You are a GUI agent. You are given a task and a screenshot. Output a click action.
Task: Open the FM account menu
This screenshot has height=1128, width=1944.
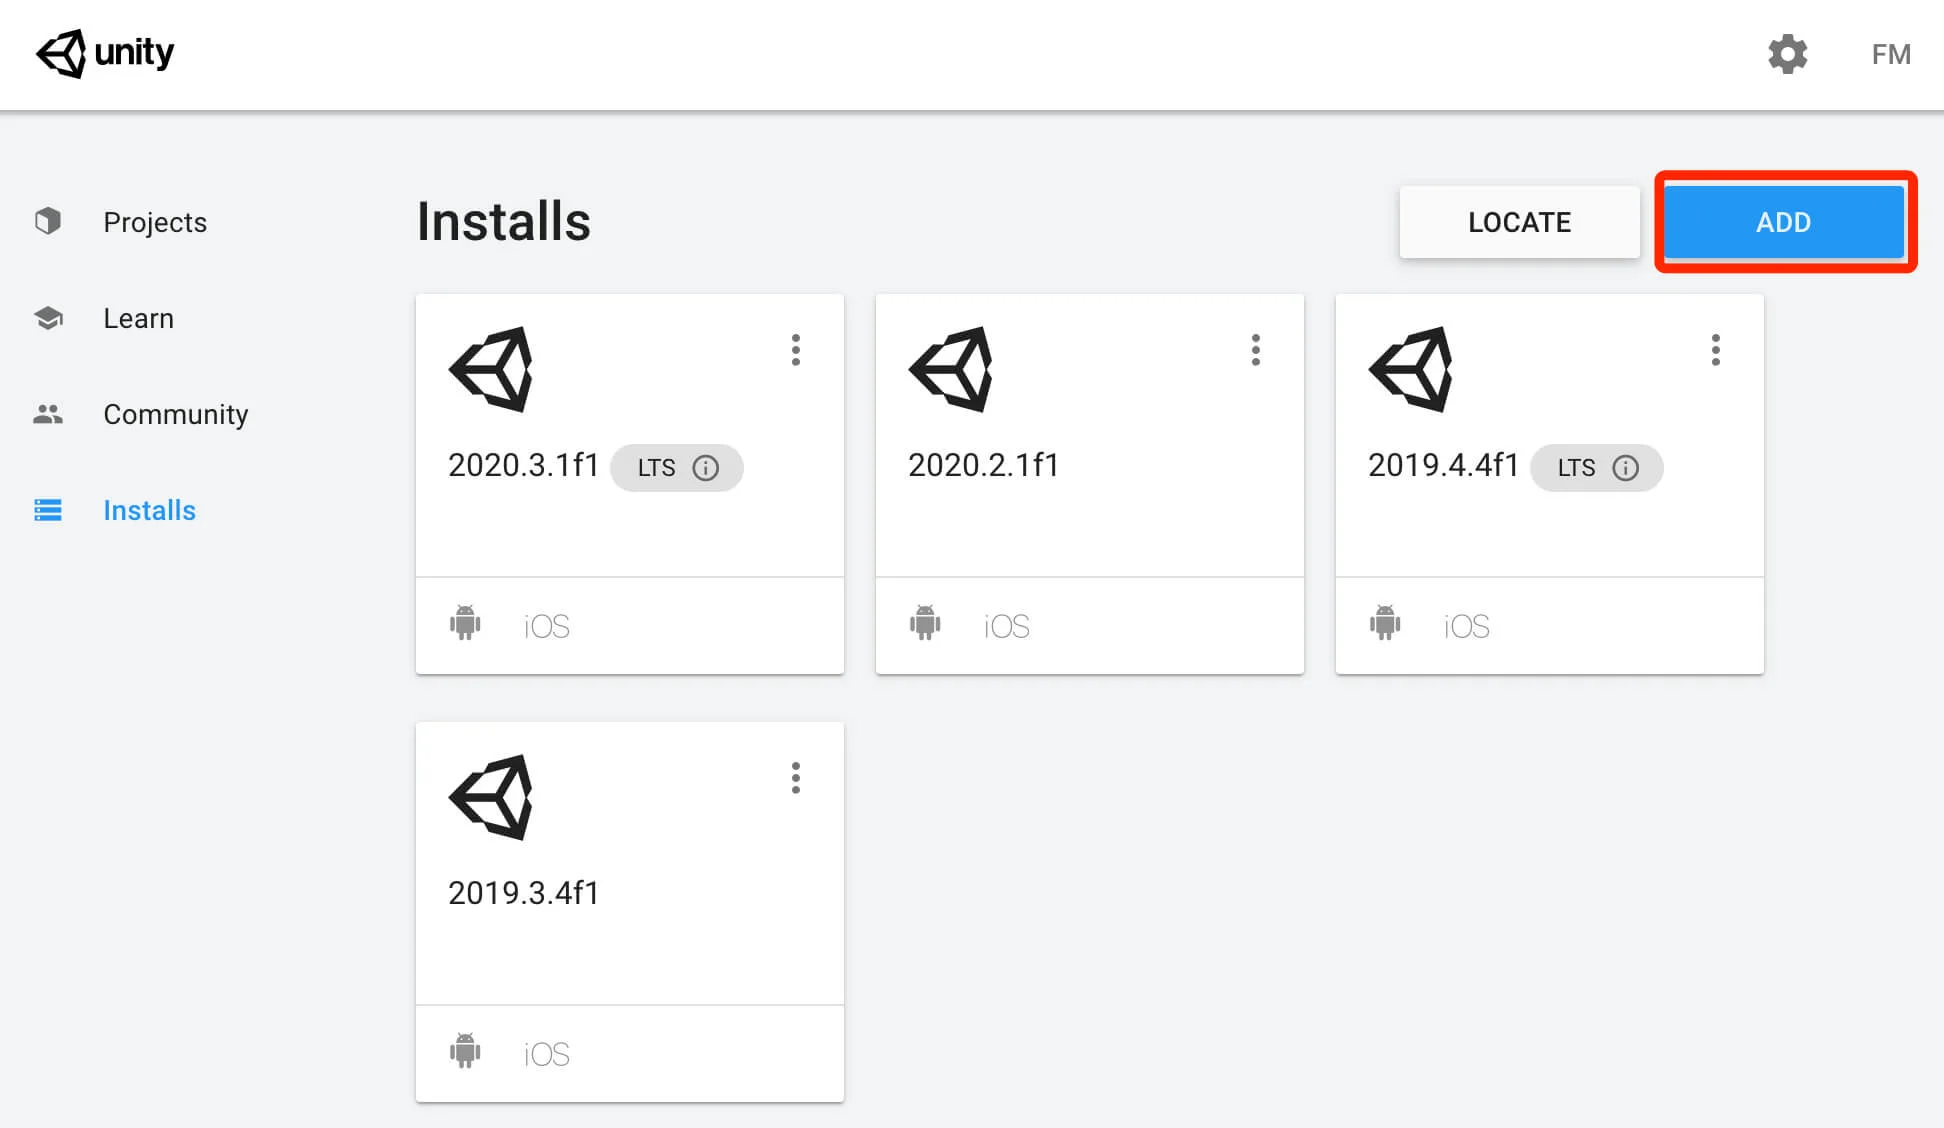pyautogui.click(x=1891, y=54)
